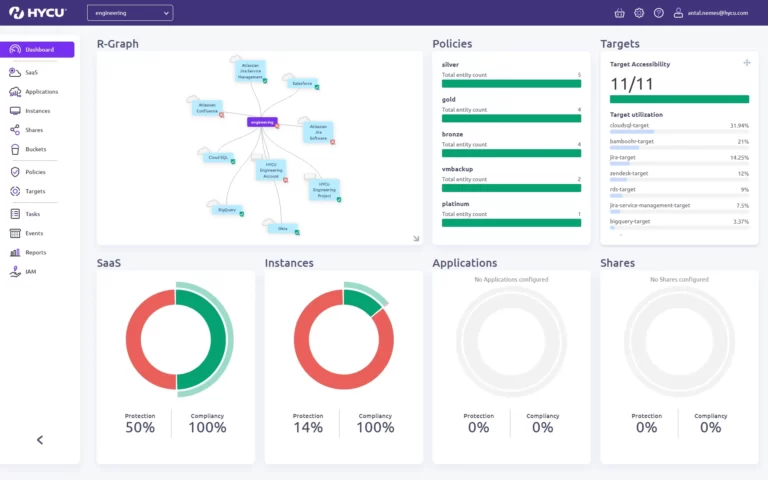The width and height of the screenshot is (768, 480).
Task: Open the Policies menu item
Action: (35, 172)
